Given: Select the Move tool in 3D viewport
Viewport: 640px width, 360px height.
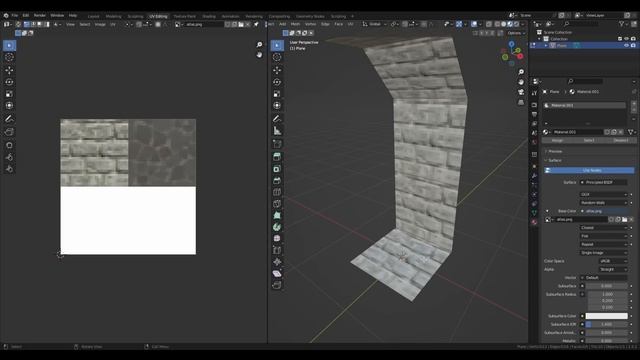Looking at the screenshot, I should 277,70.
